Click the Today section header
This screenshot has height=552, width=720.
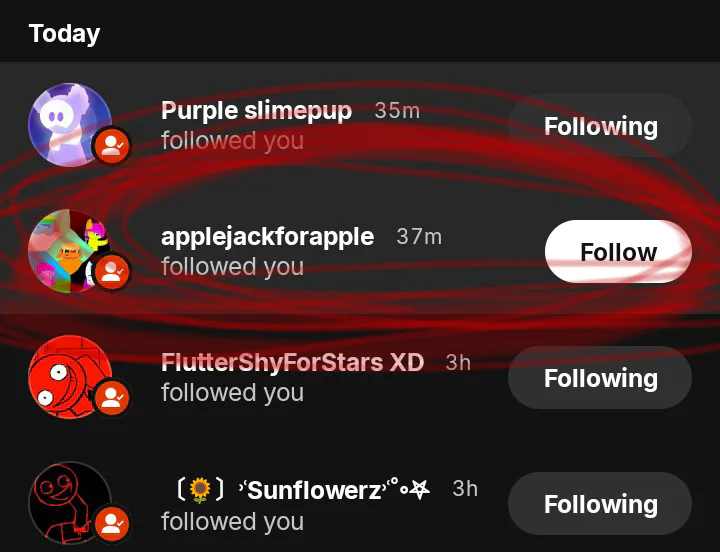(x=64, y=33)
